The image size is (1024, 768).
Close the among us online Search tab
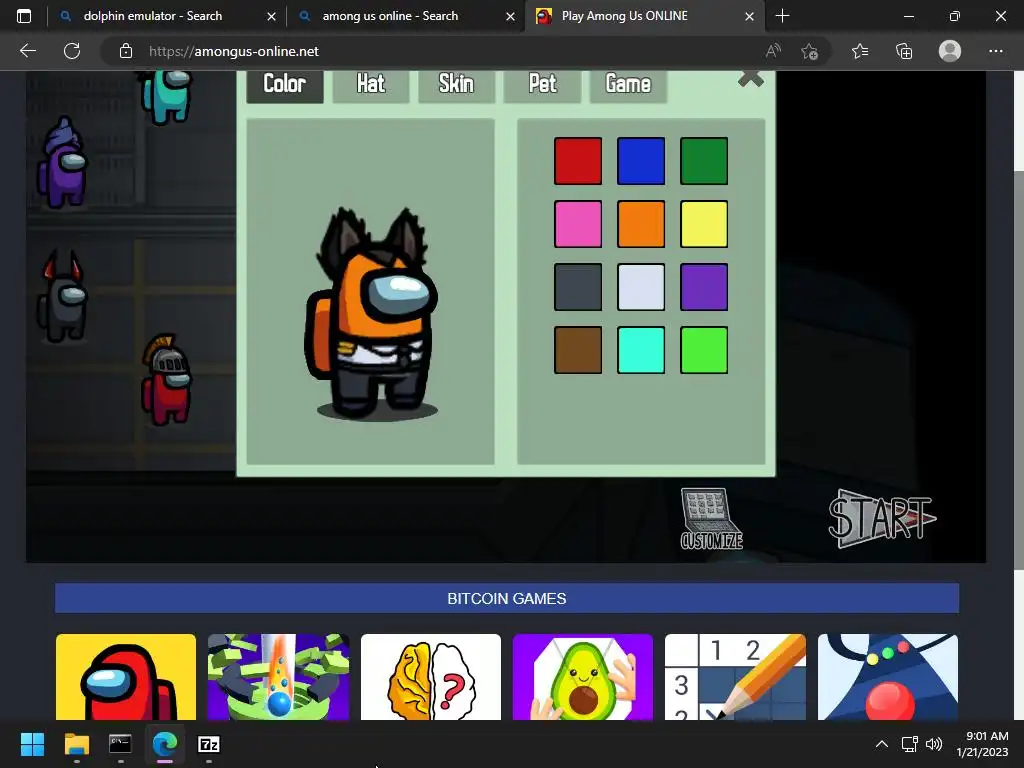coord(510,16)
